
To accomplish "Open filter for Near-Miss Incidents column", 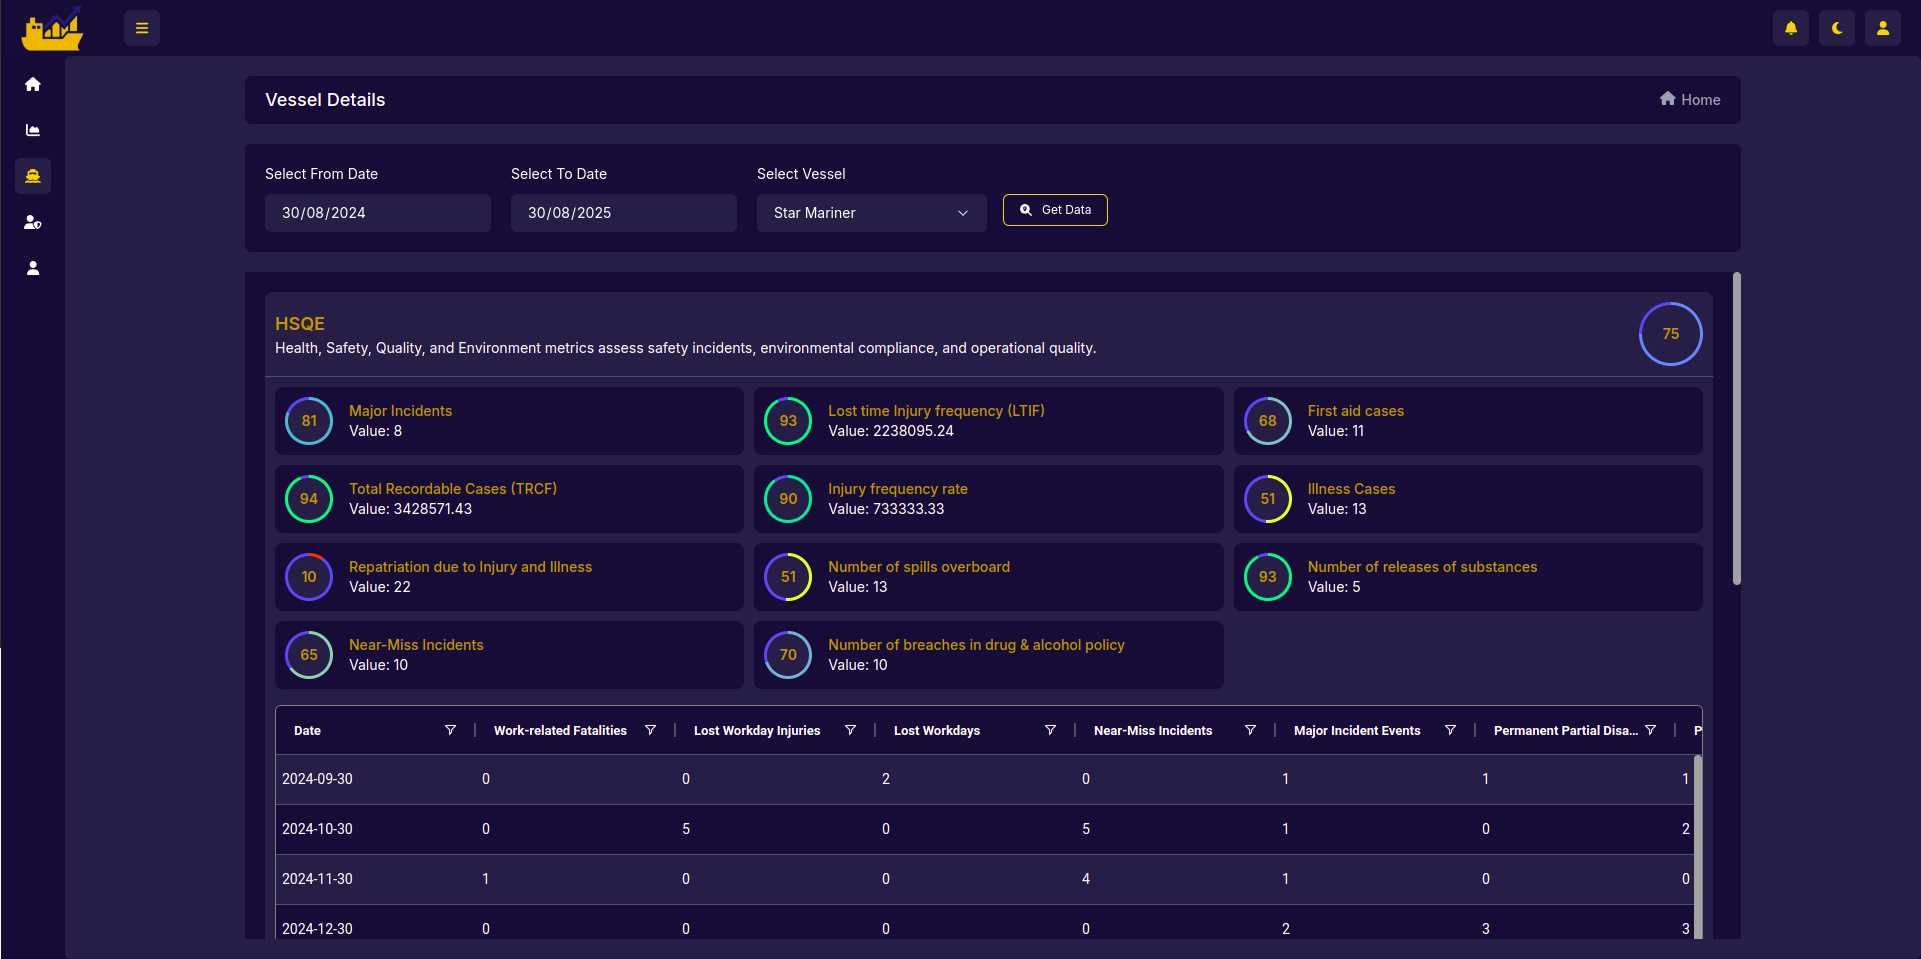I will pyautogui.click(x=1250, y=730).
